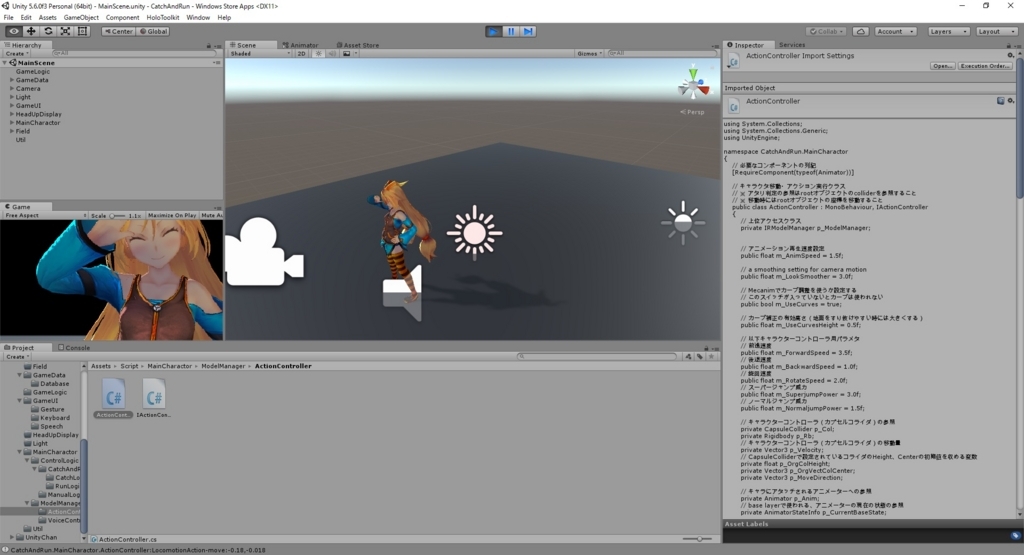The height and width of the screenshot is (555, 1024).
Task: Click the Inspector panel lock icon
Action: click(x=1008, y=46)
